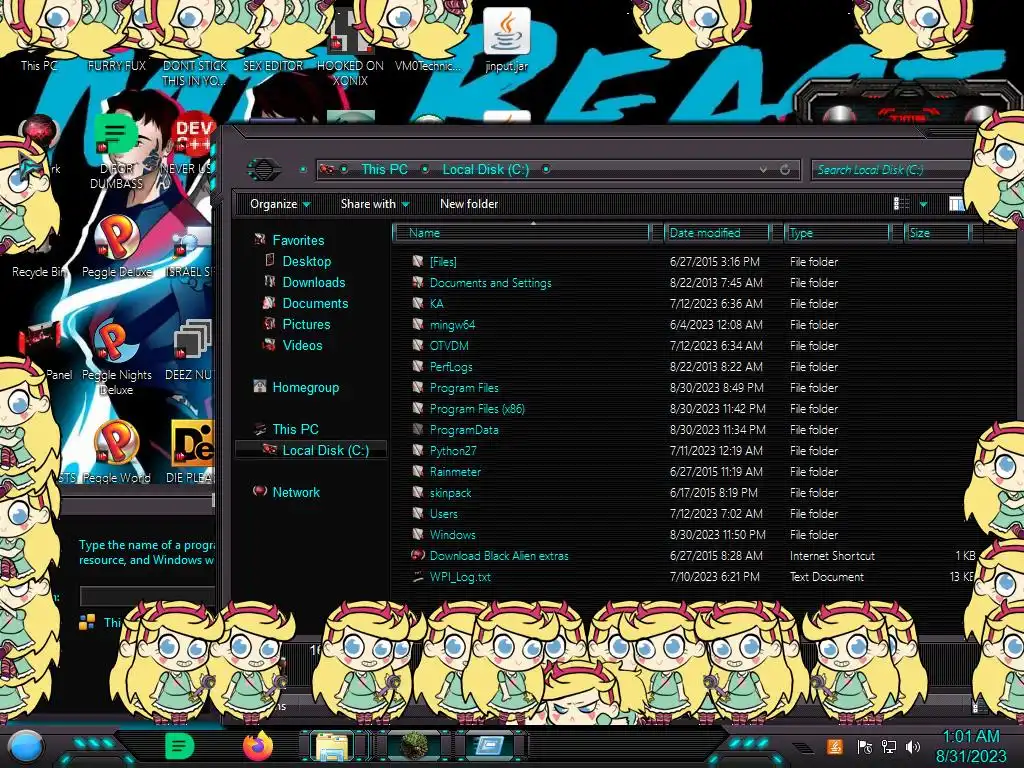Click the New folder button
Screen dimensions: 1024x768
point(469,204)
